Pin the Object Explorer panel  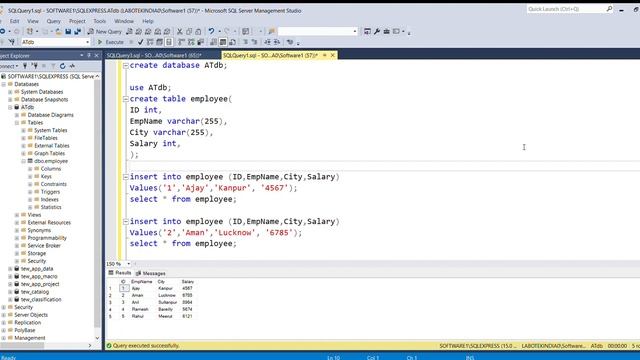pos(89,56)
